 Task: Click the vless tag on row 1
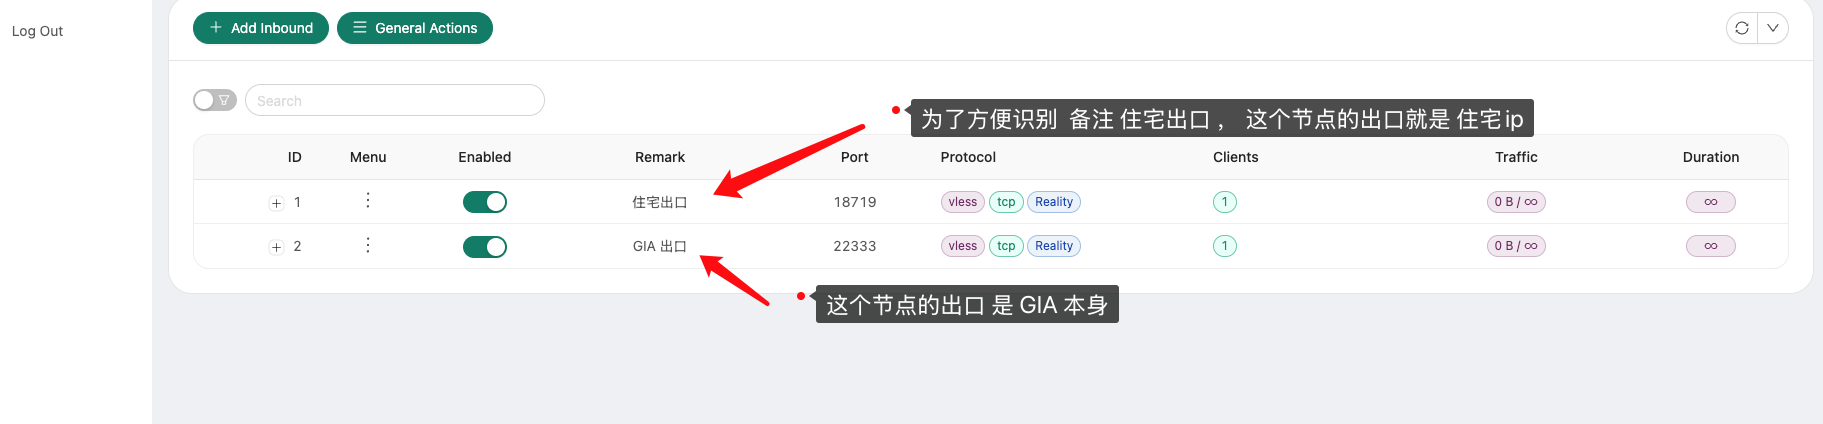tap(963, 202)
